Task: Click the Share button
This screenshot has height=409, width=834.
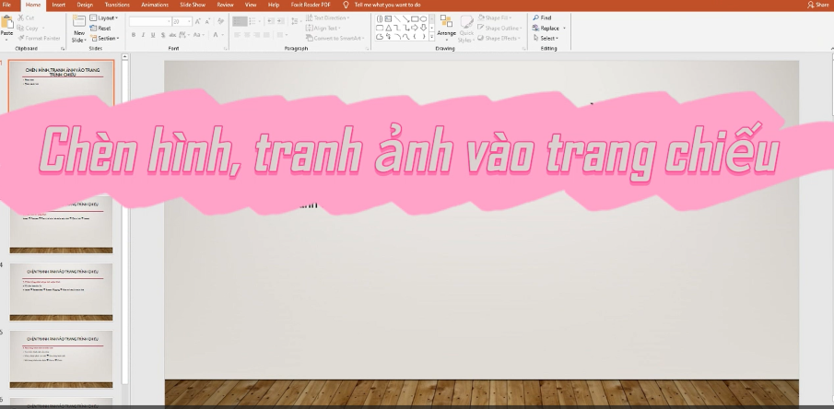Action: pyautogui.click(x=818, y=5)
